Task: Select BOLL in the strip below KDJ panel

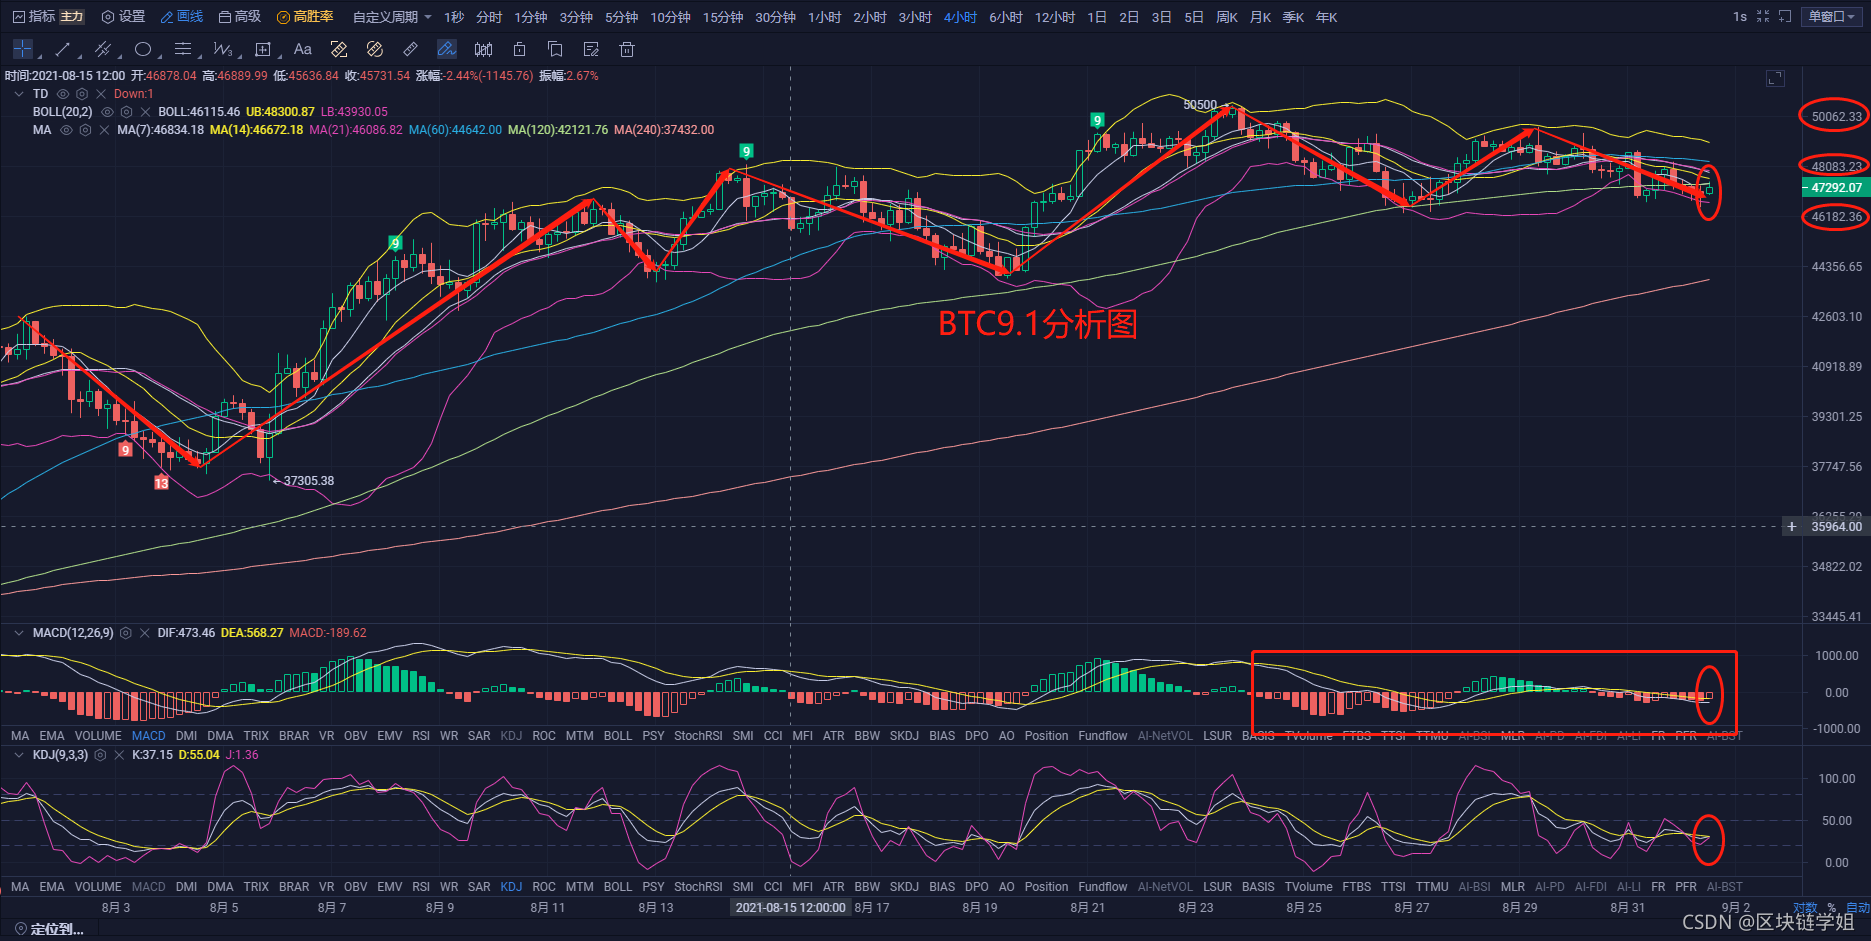Action: pyautogui.click(x=618, y=887)
